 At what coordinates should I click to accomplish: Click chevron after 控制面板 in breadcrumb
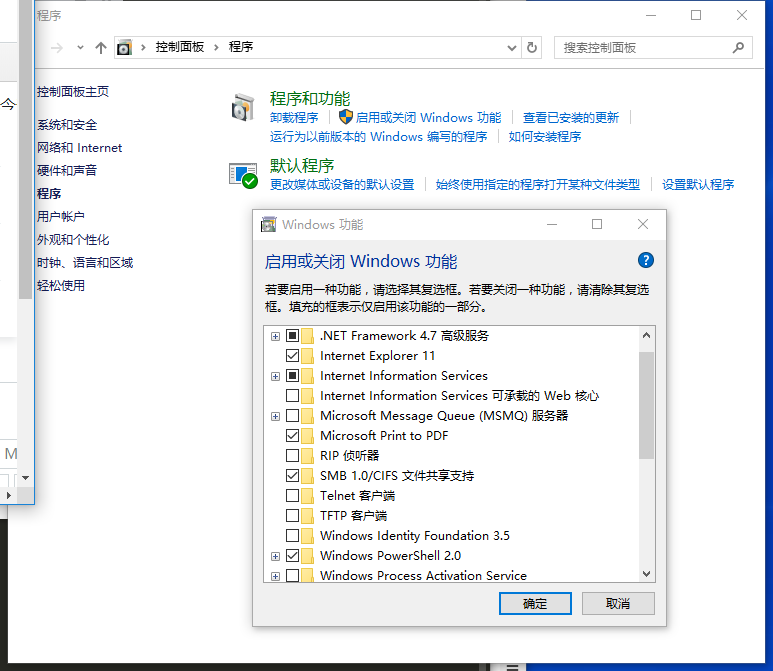point(216,47)
